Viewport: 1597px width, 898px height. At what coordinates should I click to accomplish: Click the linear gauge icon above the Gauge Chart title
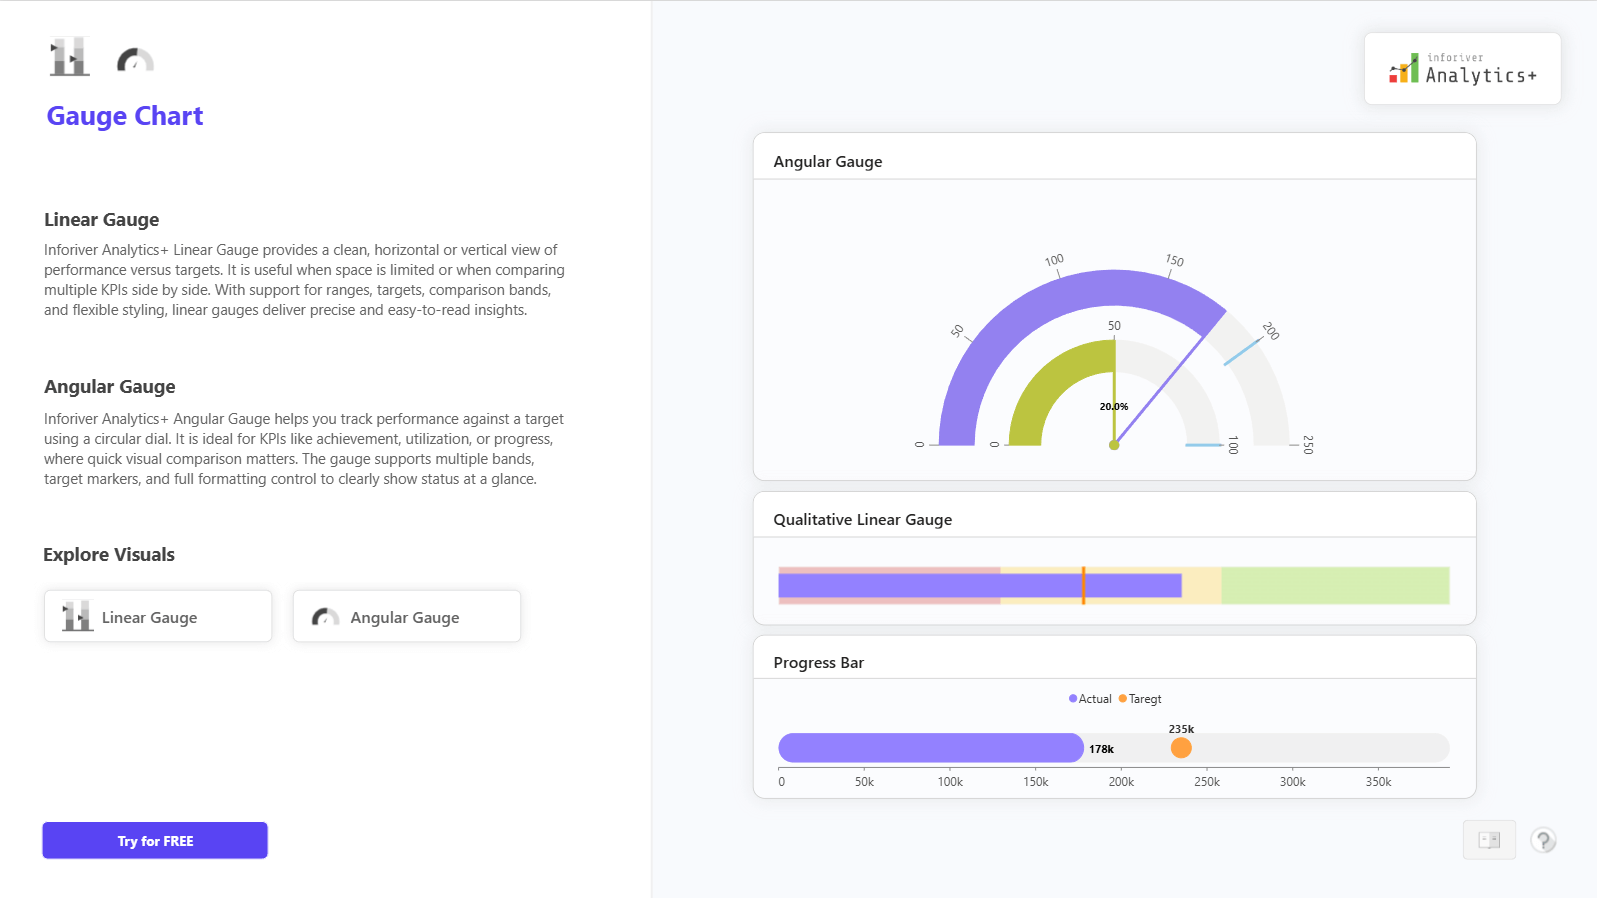pyautogui.click(x=70, y=57)
